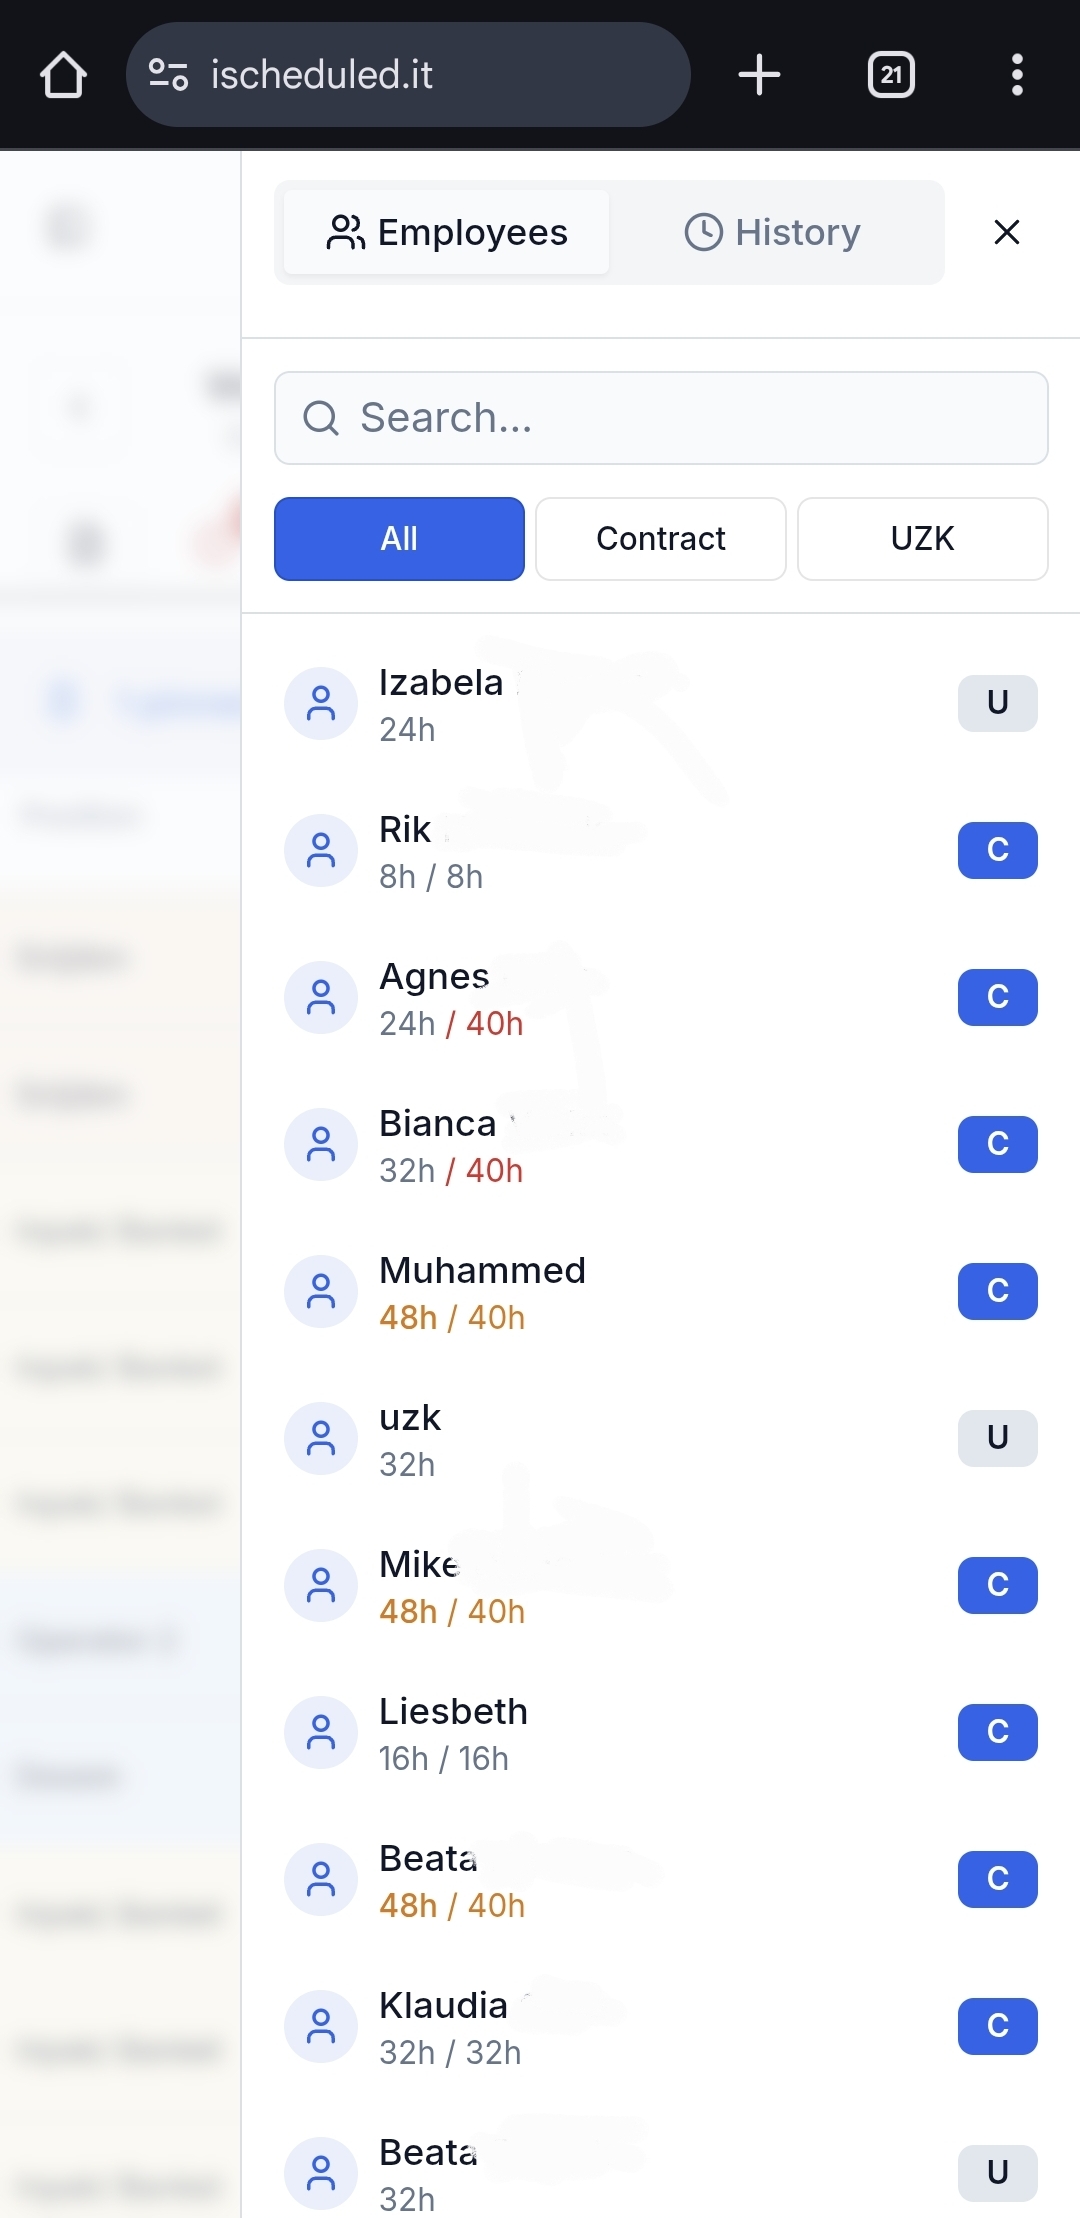Open the tab switcher showing 21 tabs
1080x2218 pixels.
coord(891,75)
